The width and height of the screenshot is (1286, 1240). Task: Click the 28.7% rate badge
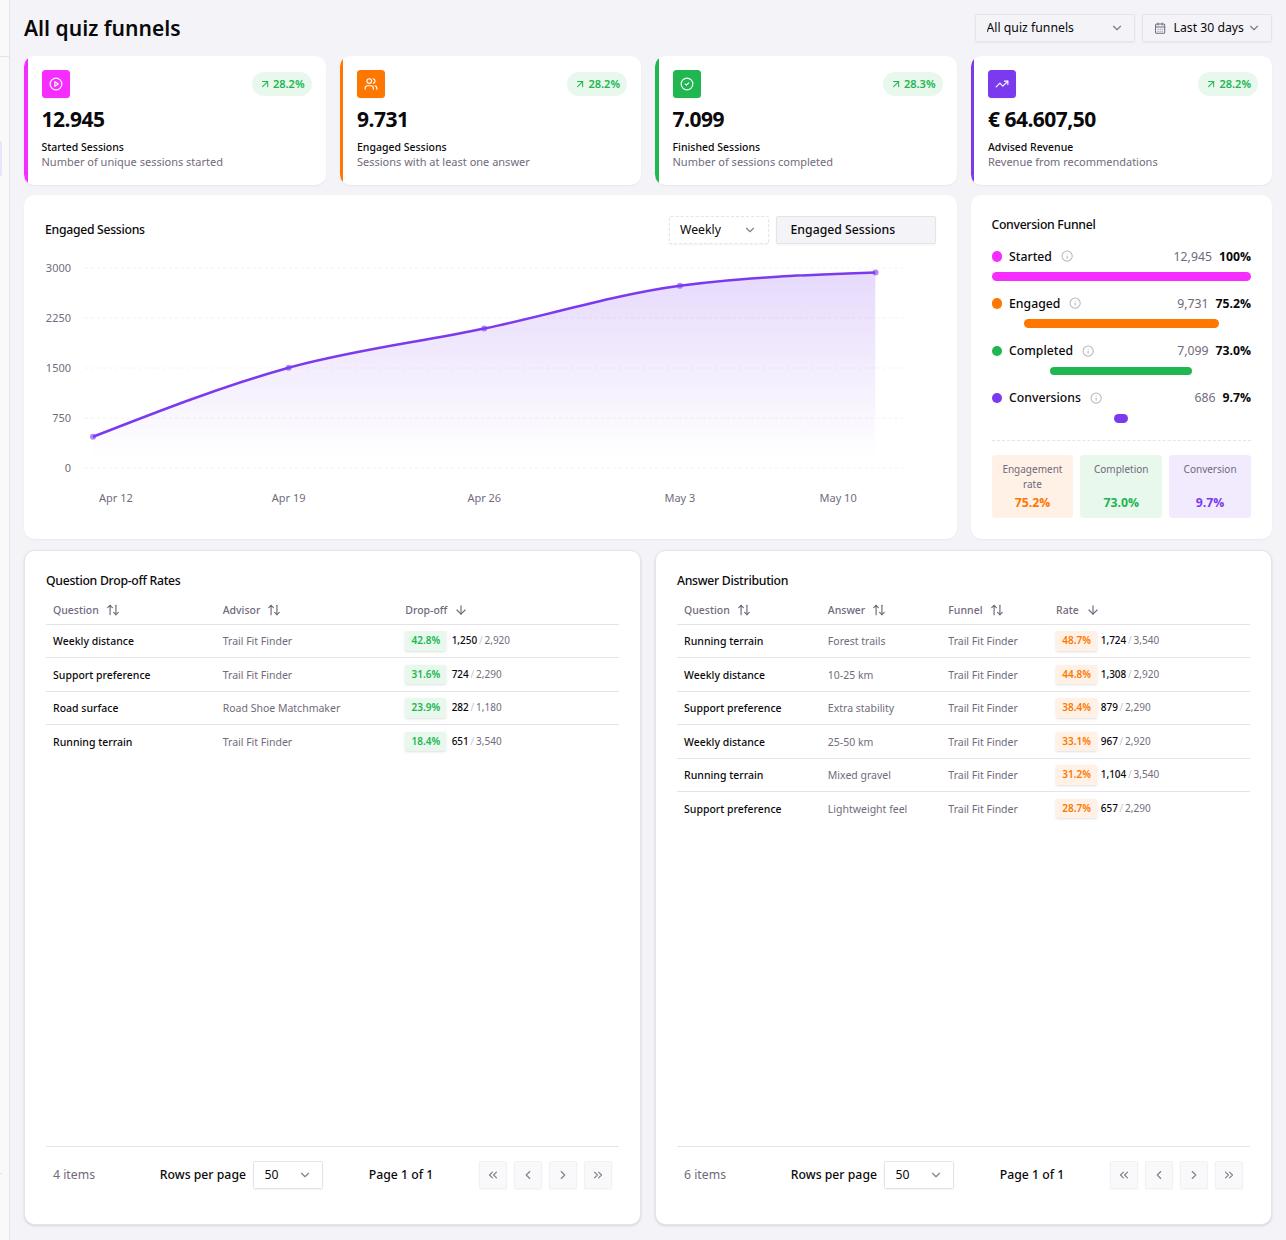(1076, 809)
